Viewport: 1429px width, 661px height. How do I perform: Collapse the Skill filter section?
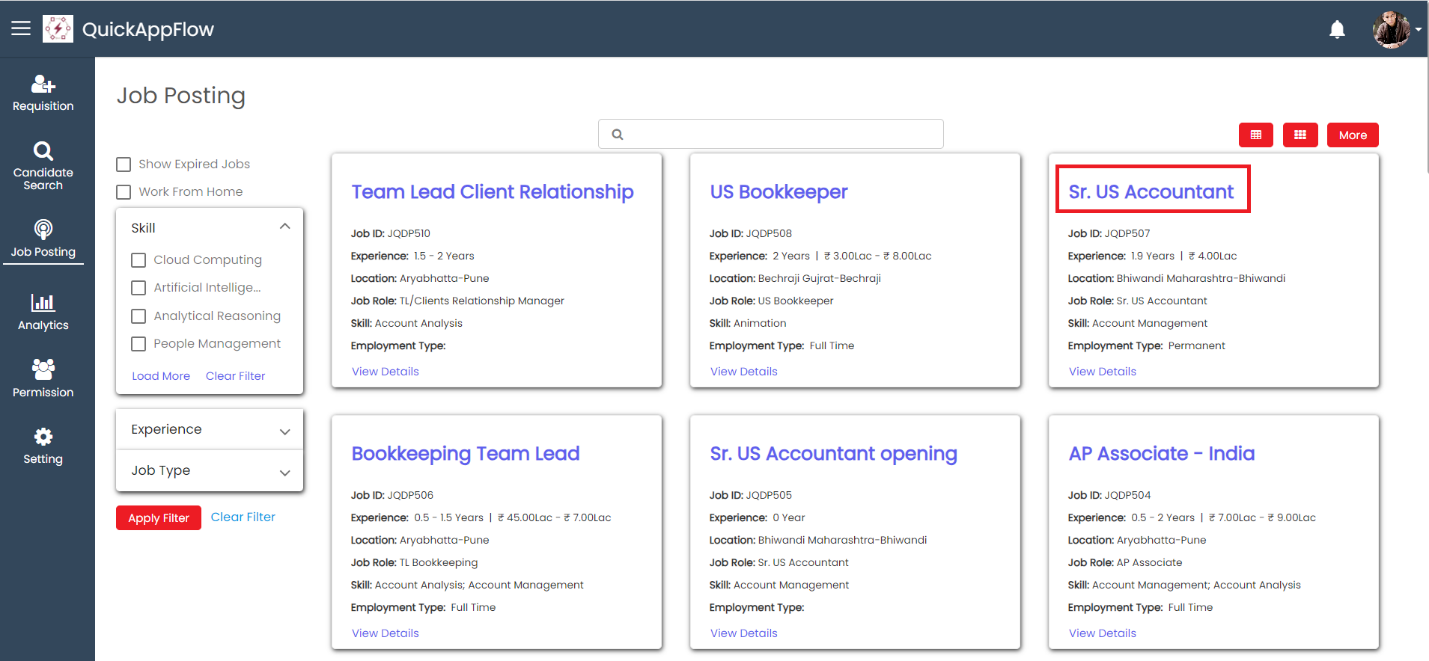point(285,227)
